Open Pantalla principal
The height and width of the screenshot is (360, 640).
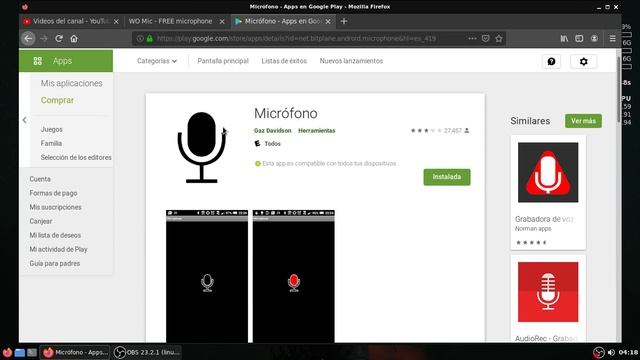click(223, 61)
